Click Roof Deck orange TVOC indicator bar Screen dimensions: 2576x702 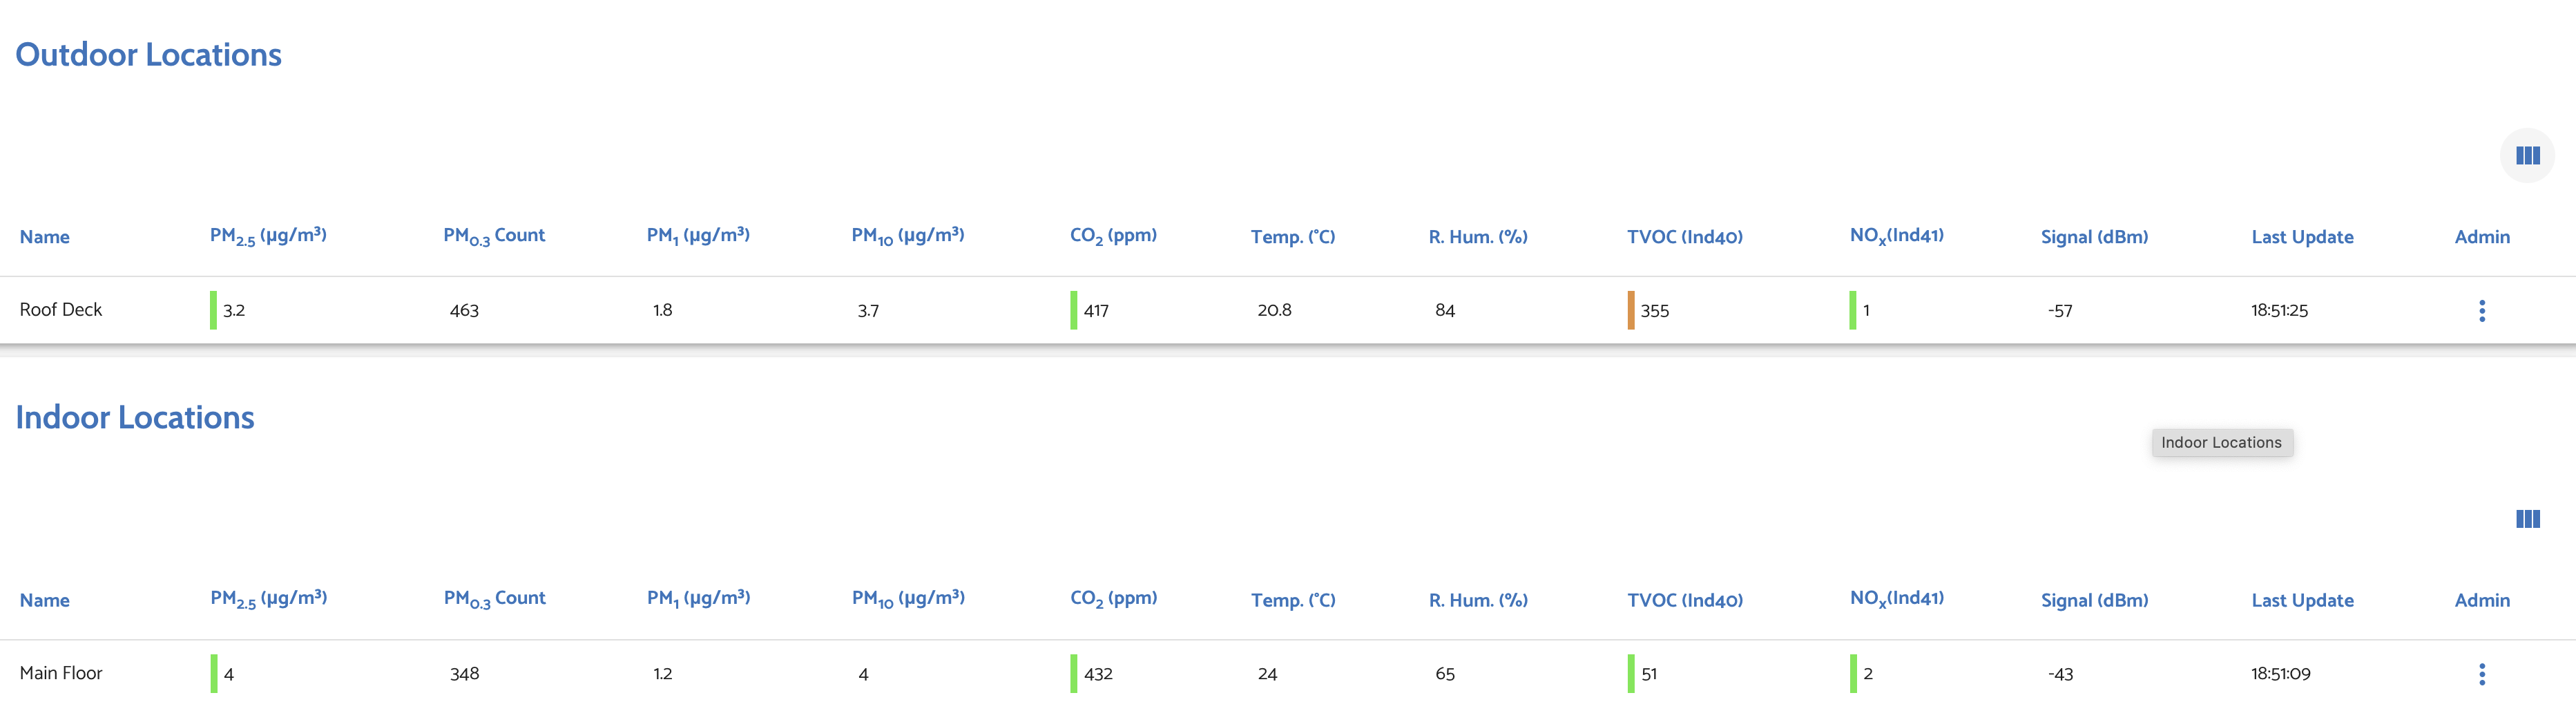(x=1630, y=310)
